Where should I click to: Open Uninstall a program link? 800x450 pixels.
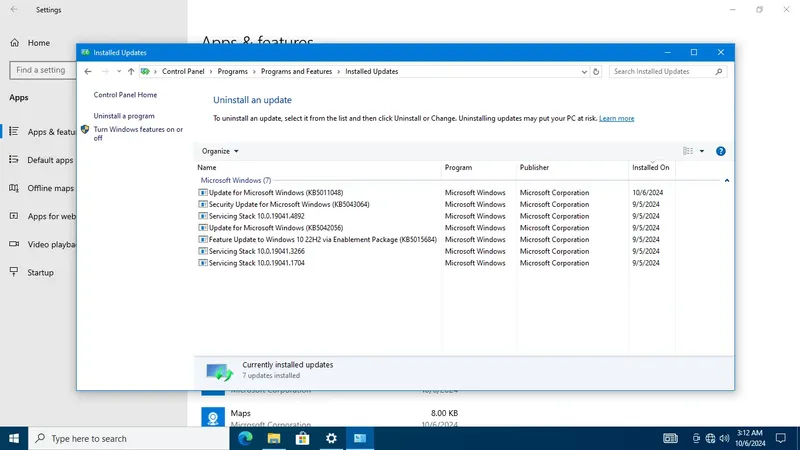tap(124, 116)
